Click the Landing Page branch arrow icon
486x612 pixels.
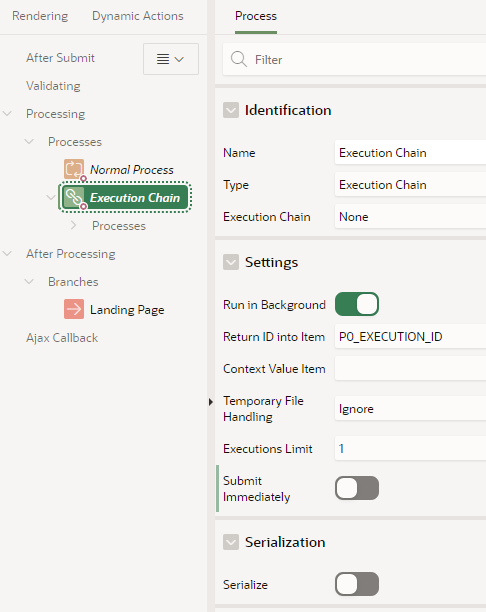74,309
